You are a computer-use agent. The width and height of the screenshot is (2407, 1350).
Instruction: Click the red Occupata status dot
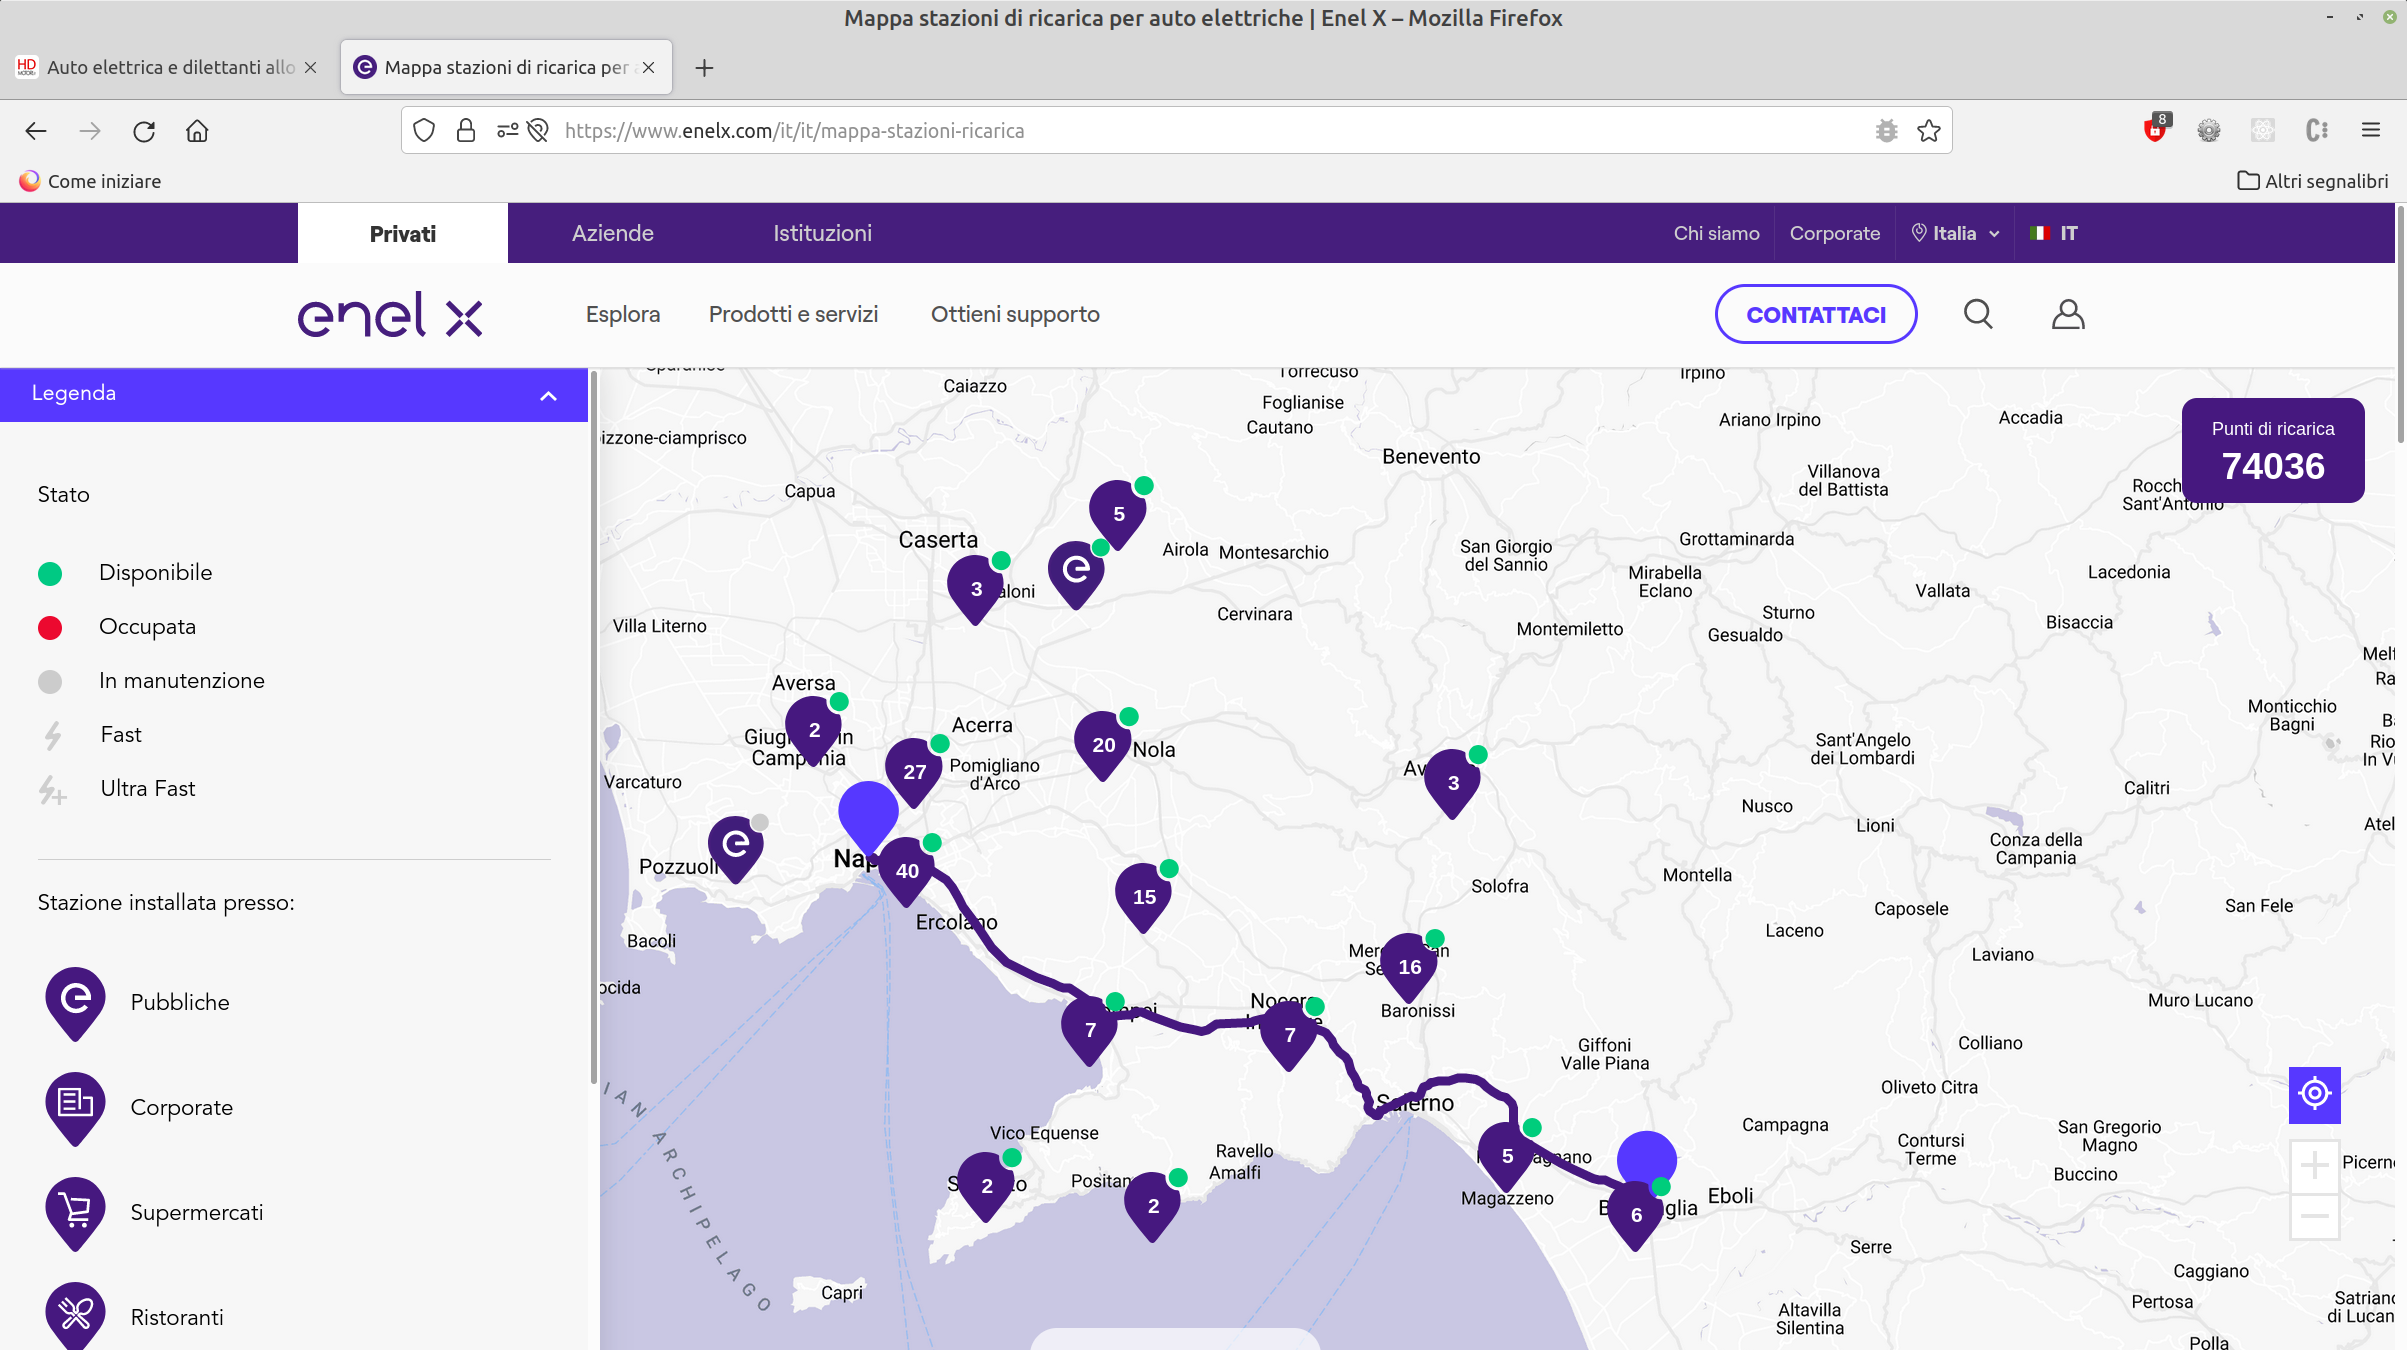pos(50,627)
